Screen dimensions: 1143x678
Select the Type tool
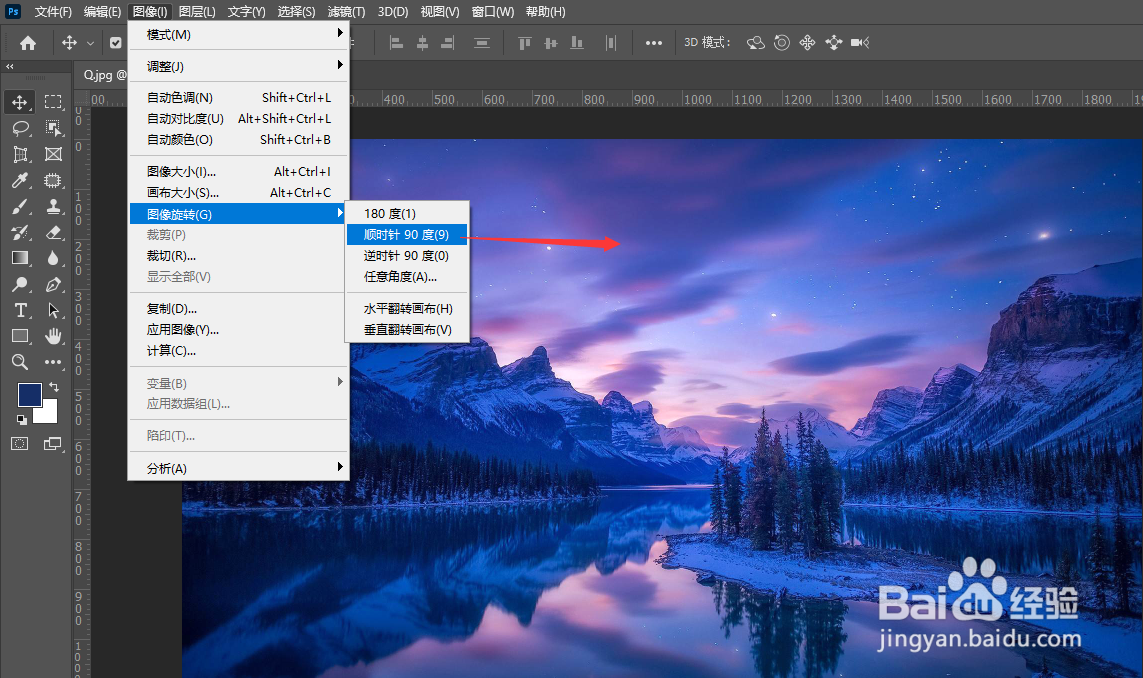[x=21, y=310]
